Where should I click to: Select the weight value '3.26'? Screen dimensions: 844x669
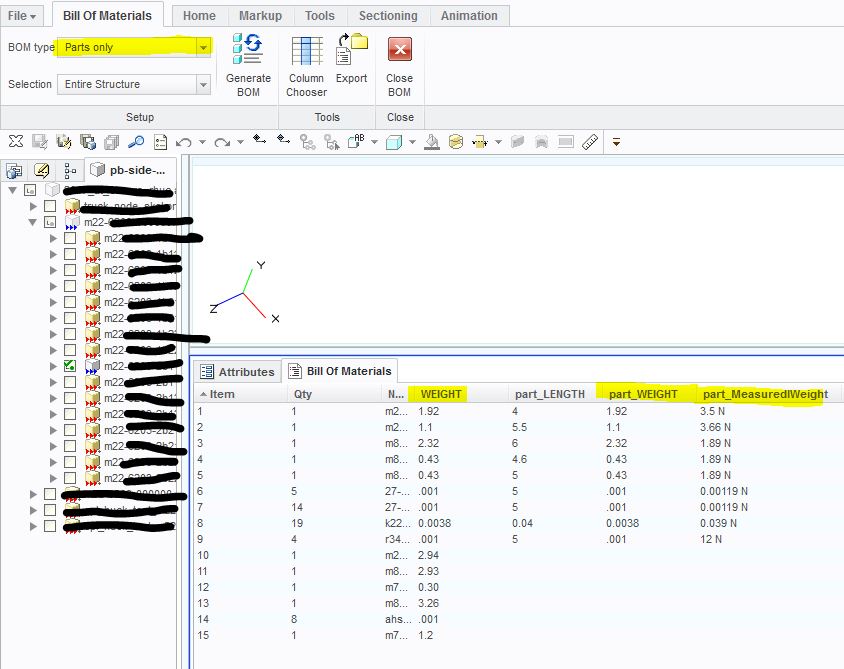coord(428,603)
